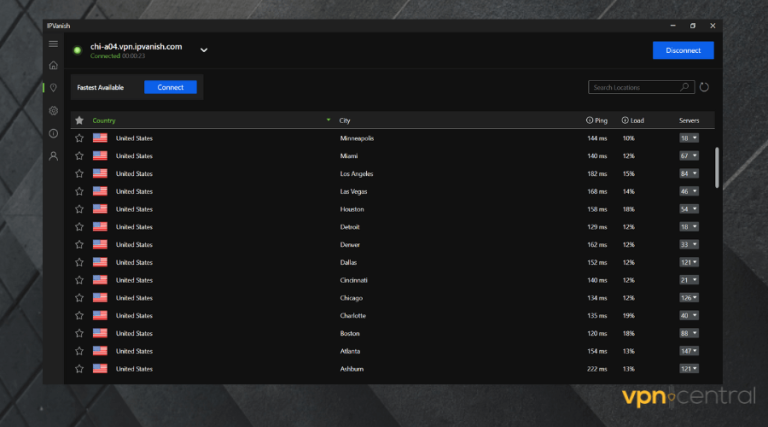Open the Locations pin icon in sidebar

[53, 88]
